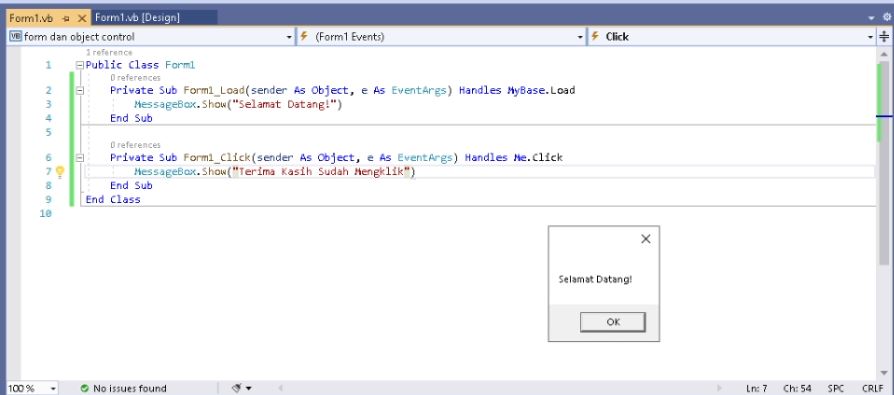Click the Me.Click text on line 6

538,157
